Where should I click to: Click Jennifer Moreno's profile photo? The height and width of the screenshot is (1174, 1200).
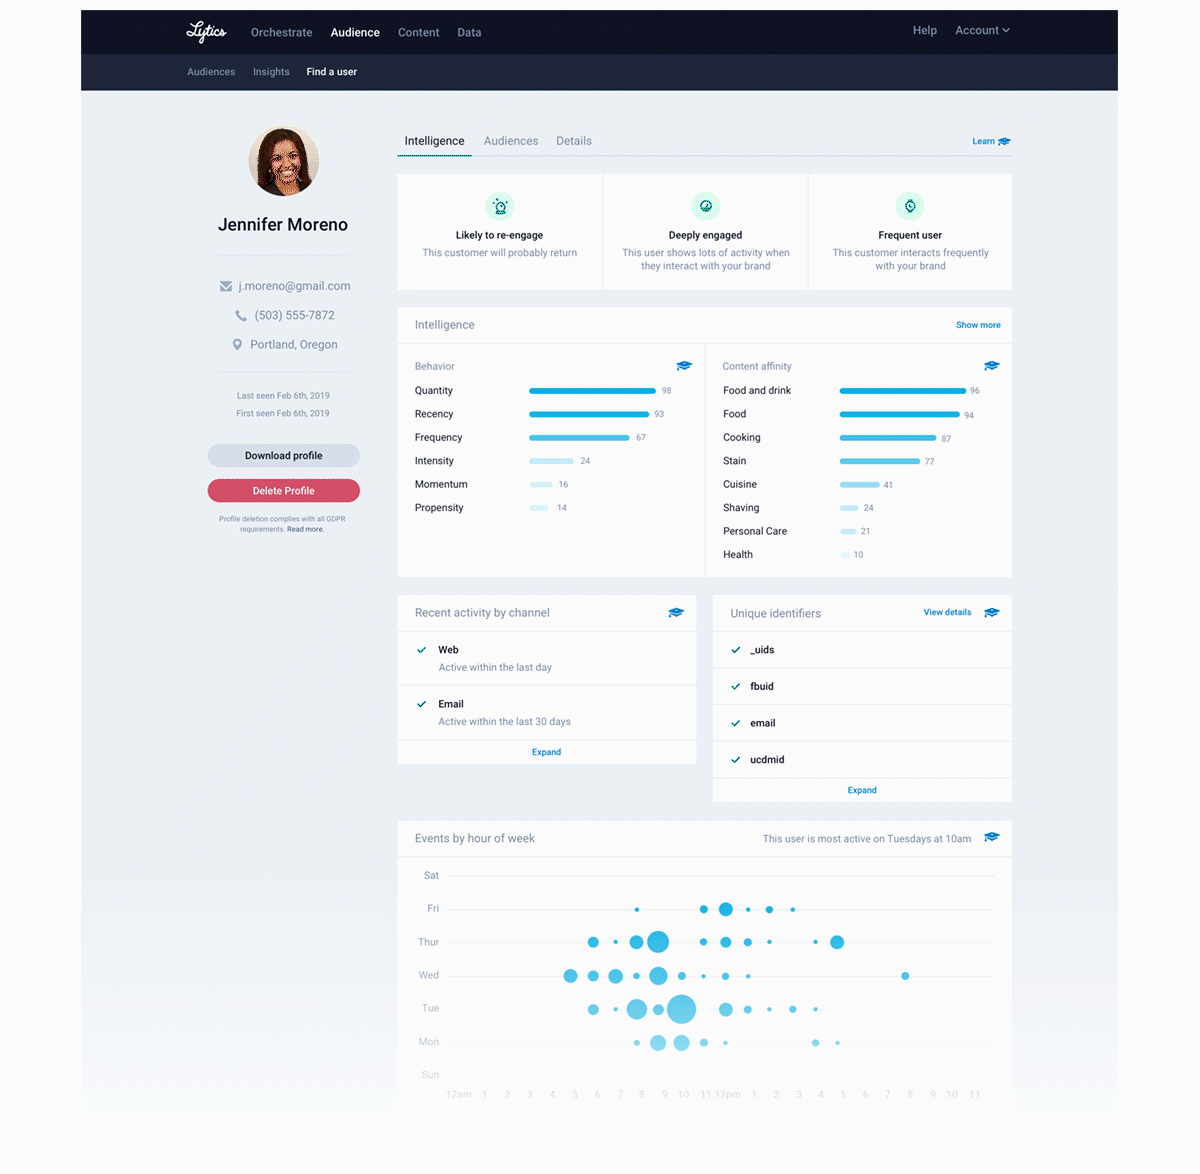pos(283,160)
